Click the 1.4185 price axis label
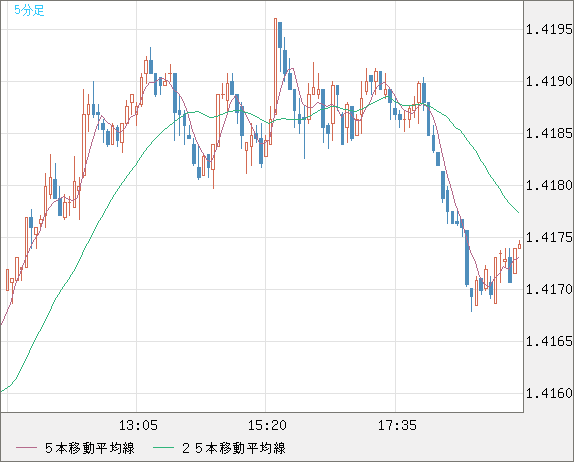574x462 pixels. click(548, 133)
